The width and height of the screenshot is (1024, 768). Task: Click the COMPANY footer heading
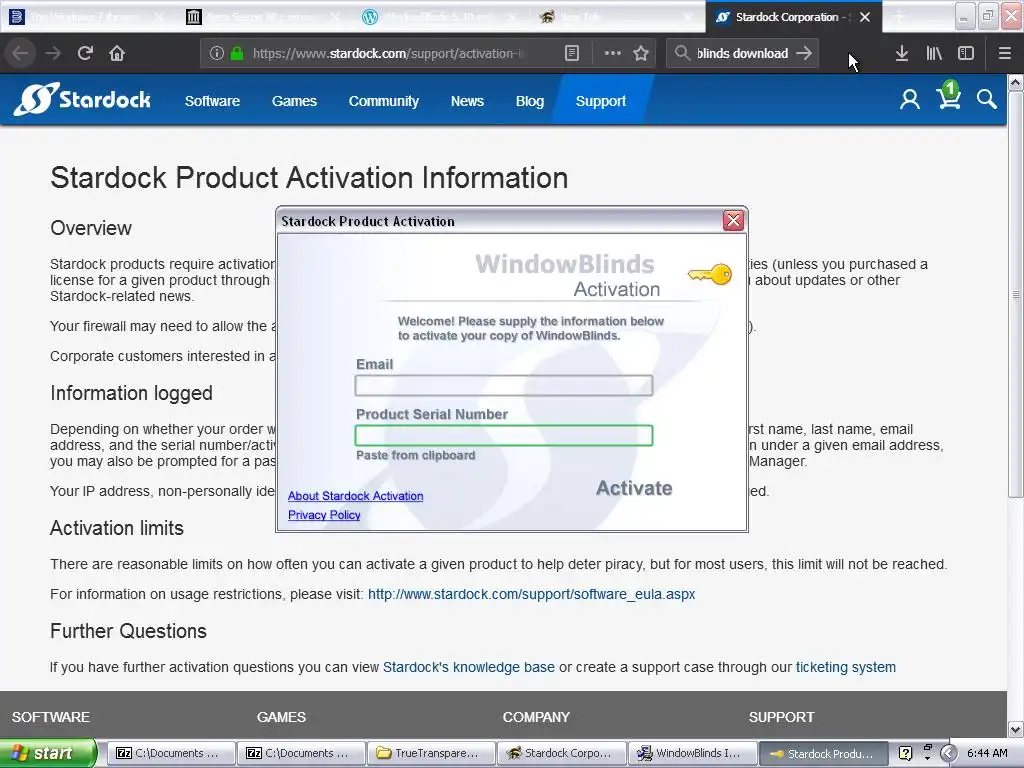pos(536,717)
